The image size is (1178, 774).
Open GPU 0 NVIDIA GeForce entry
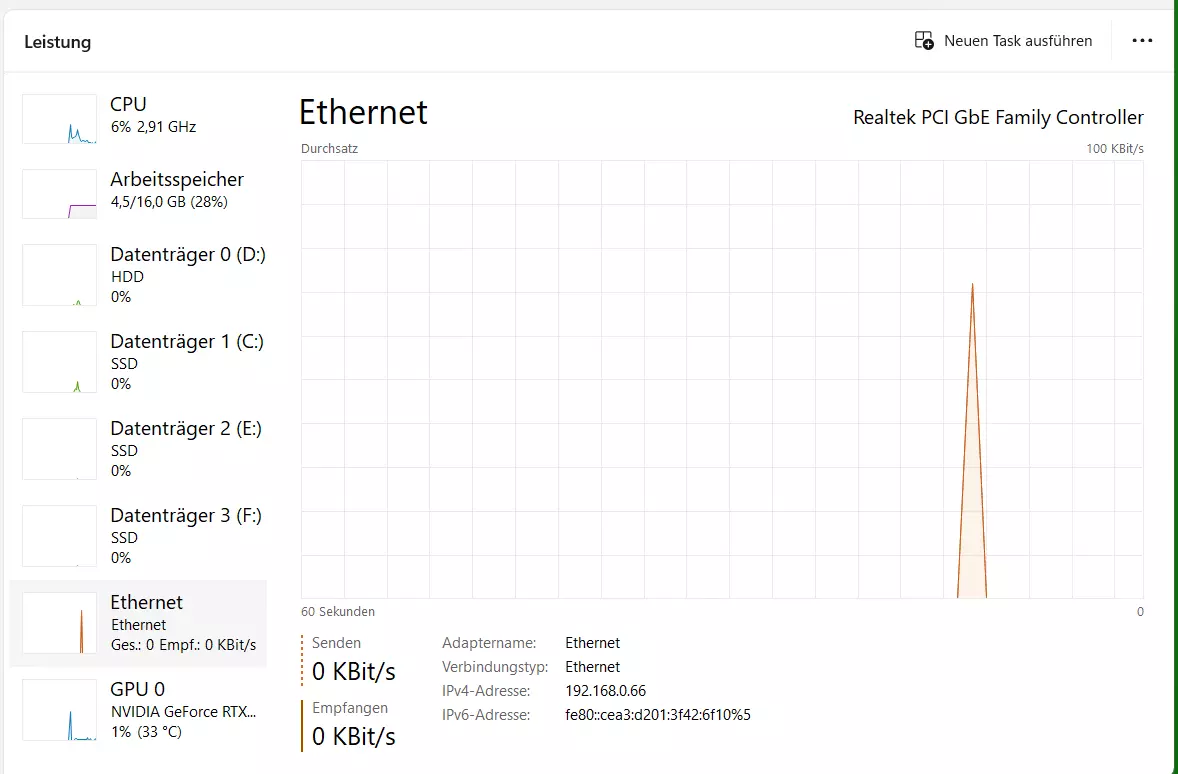138,710
